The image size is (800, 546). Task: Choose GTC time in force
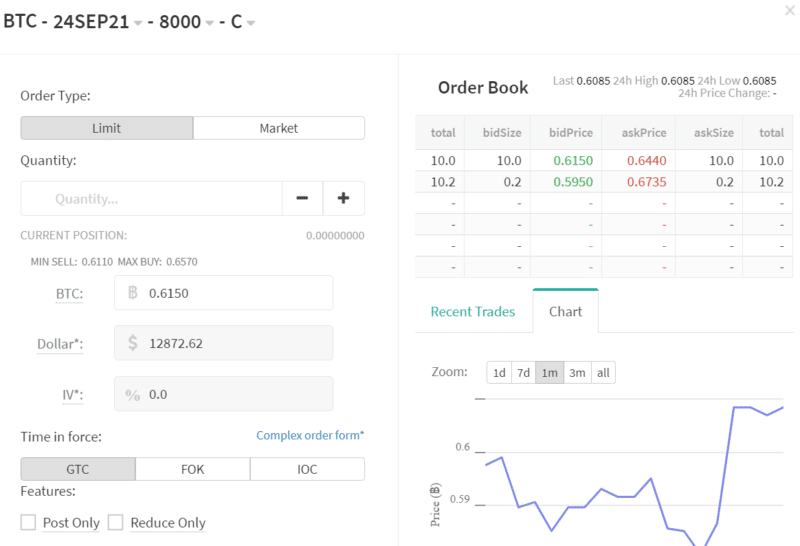click(78, 469)
